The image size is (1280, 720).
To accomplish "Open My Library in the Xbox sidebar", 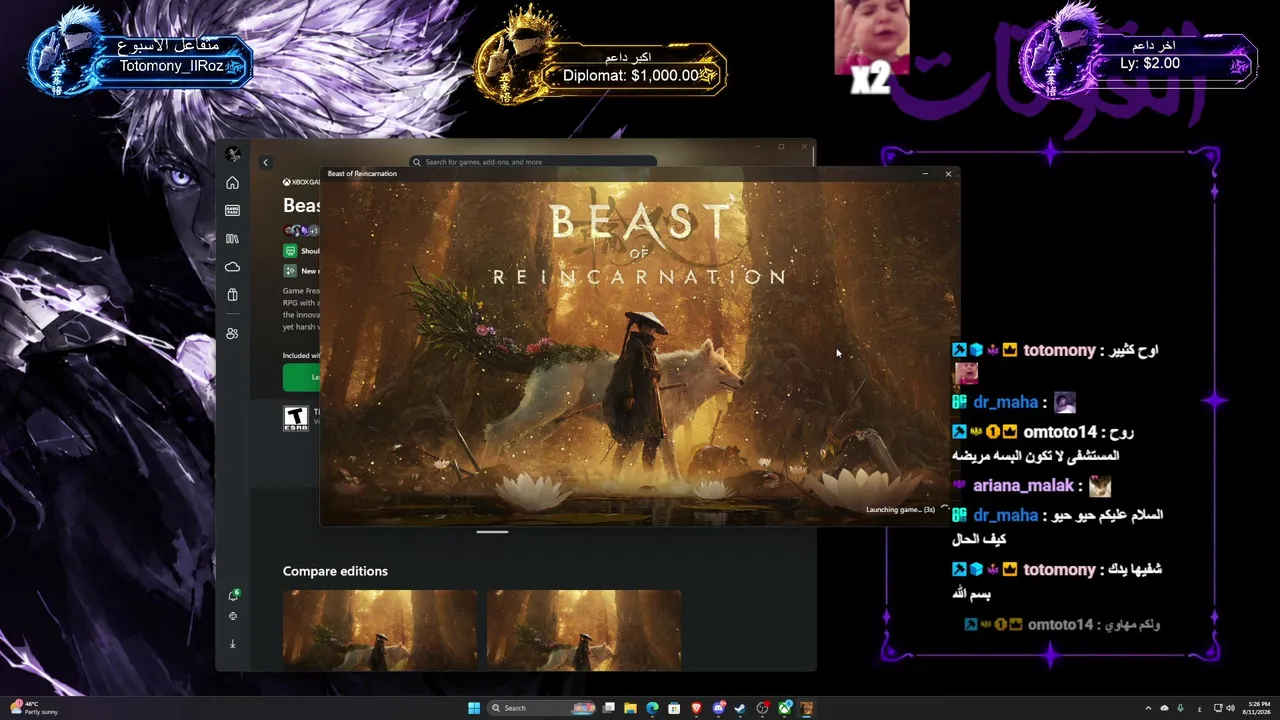I will pos(233,239).
